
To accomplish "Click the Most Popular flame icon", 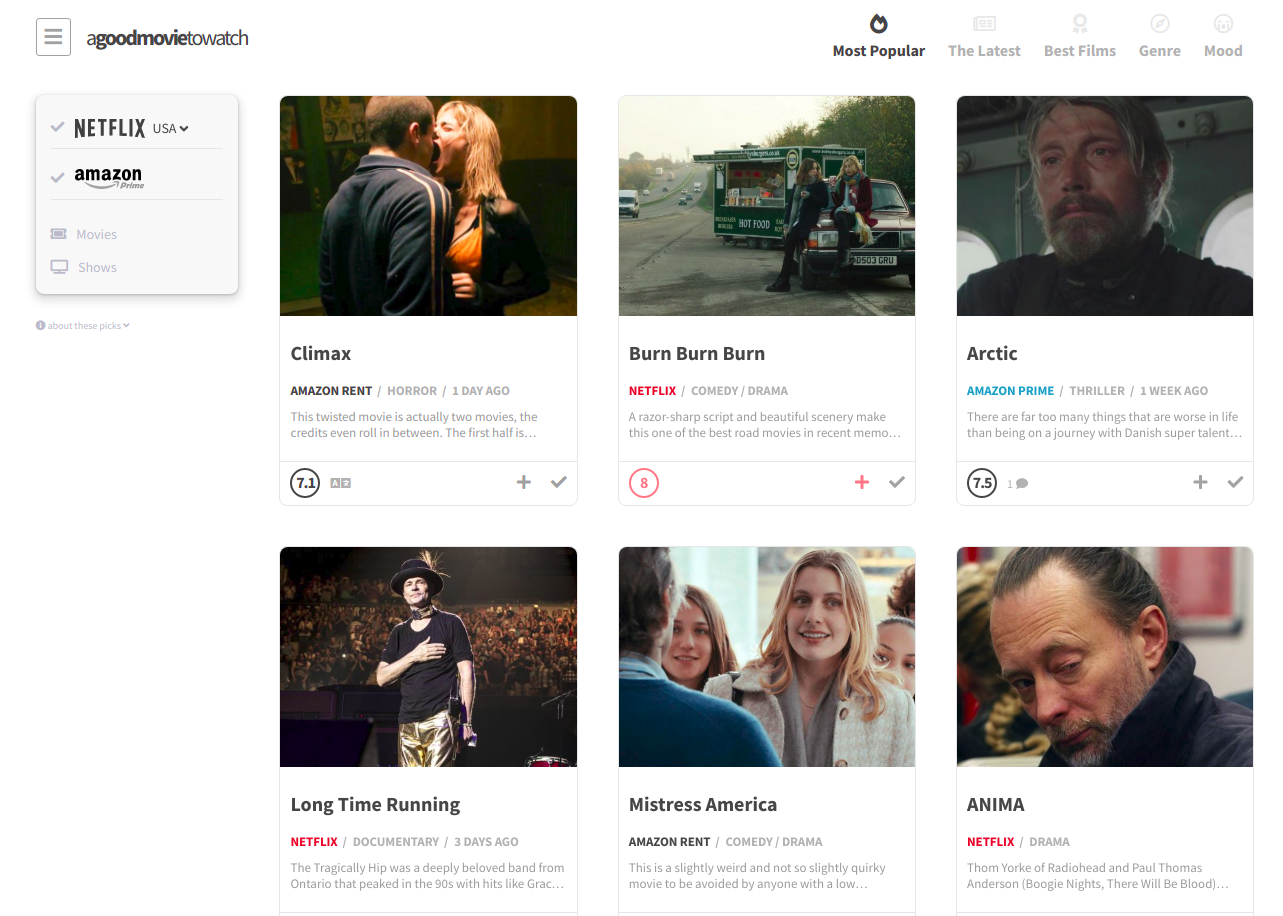I will coord(878,23).
